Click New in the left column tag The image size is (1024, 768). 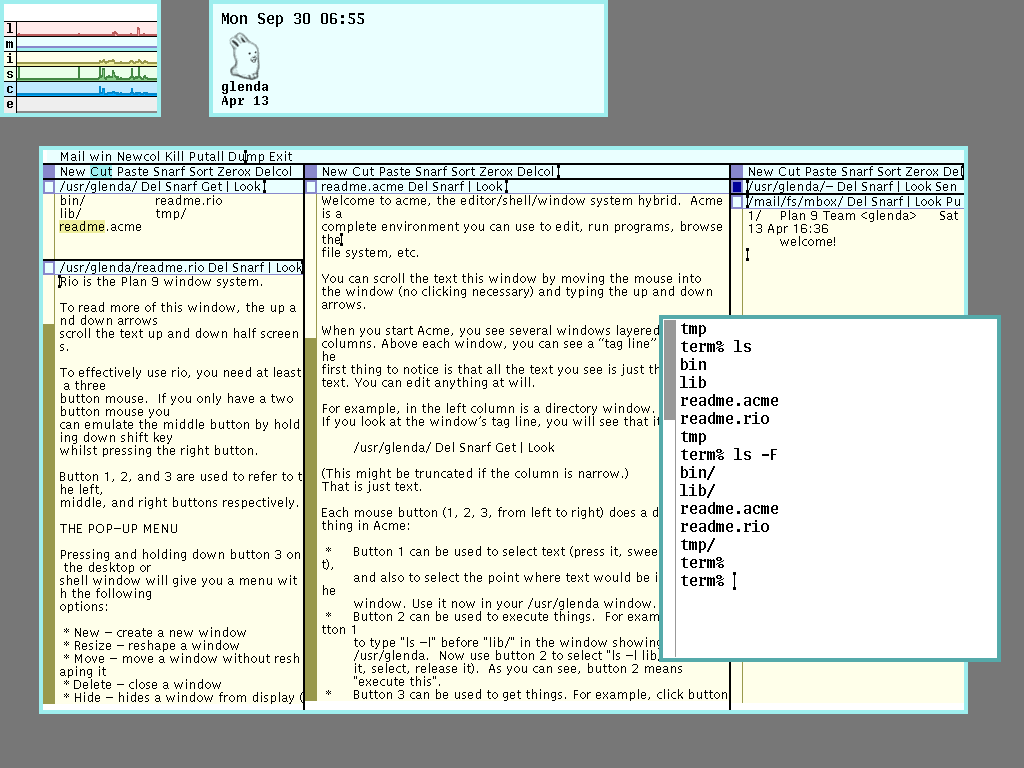(72, 172)
